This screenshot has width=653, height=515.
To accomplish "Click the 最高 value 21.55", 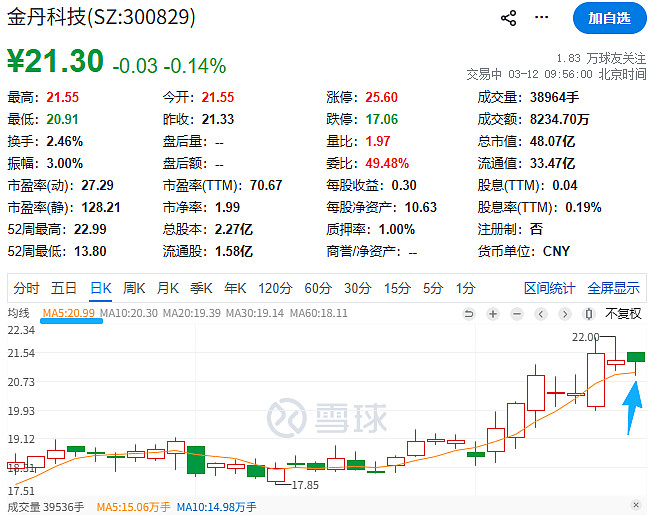I will pos(62,97).
